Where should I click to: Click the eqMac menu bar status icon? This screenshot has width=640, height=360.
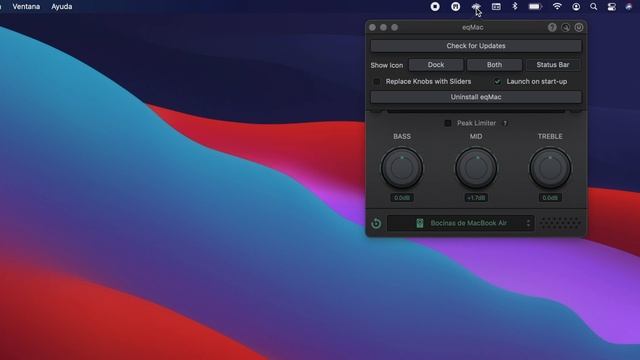coord(476,7)
